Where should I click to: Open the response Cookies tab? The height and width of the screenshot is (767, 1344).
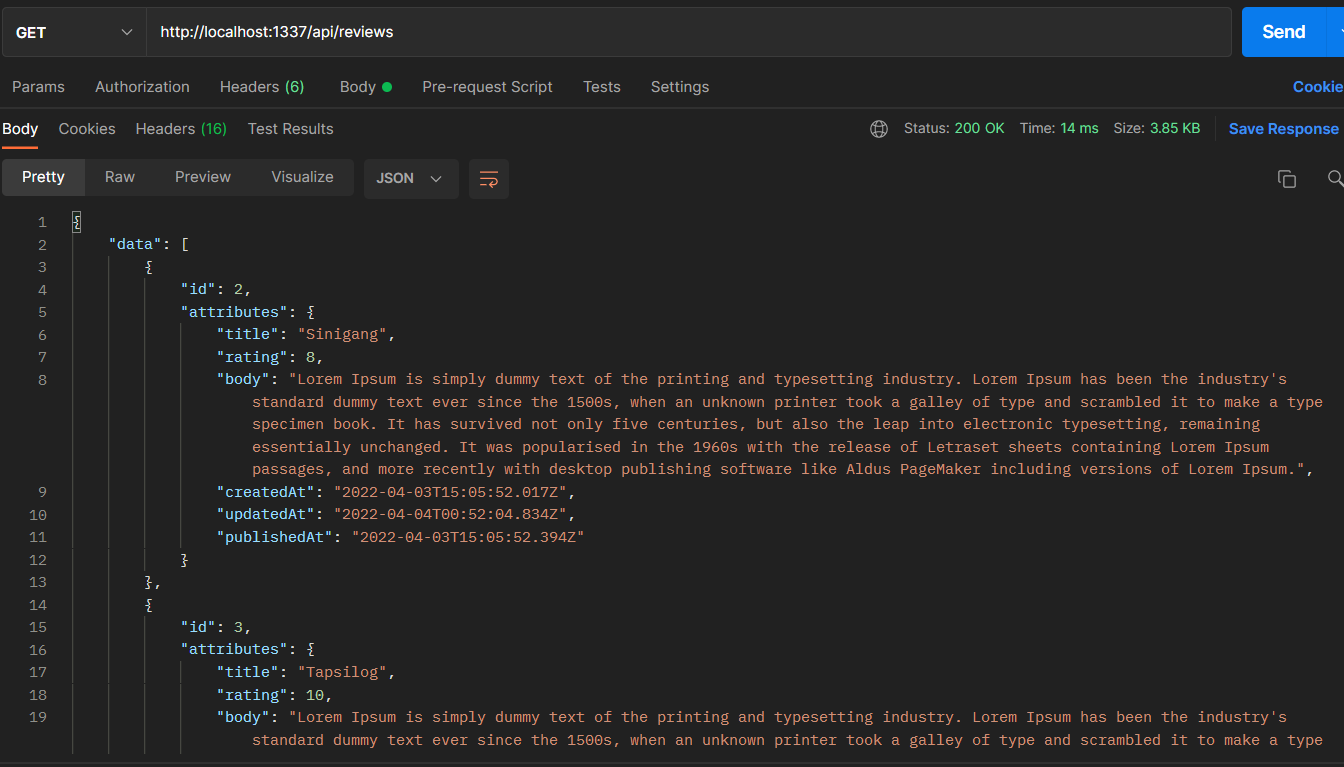tap(87, 129)
